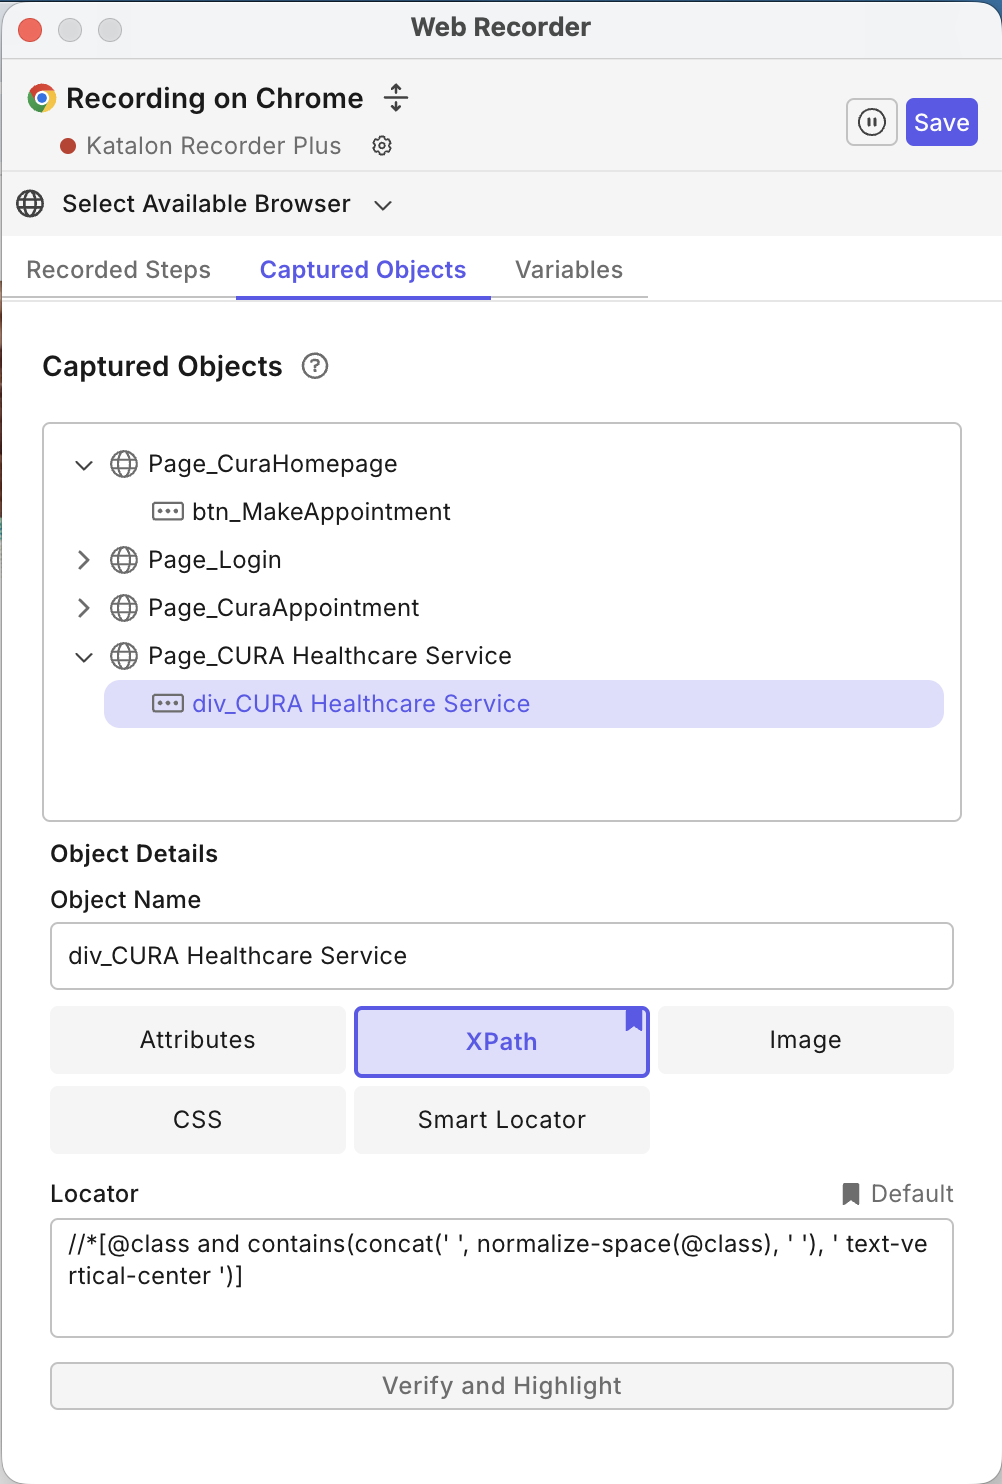The width and height of the screenshot is (1002, 1484).
Task: Click globe icon beside Page_Login
Action: tap(124, 560)
